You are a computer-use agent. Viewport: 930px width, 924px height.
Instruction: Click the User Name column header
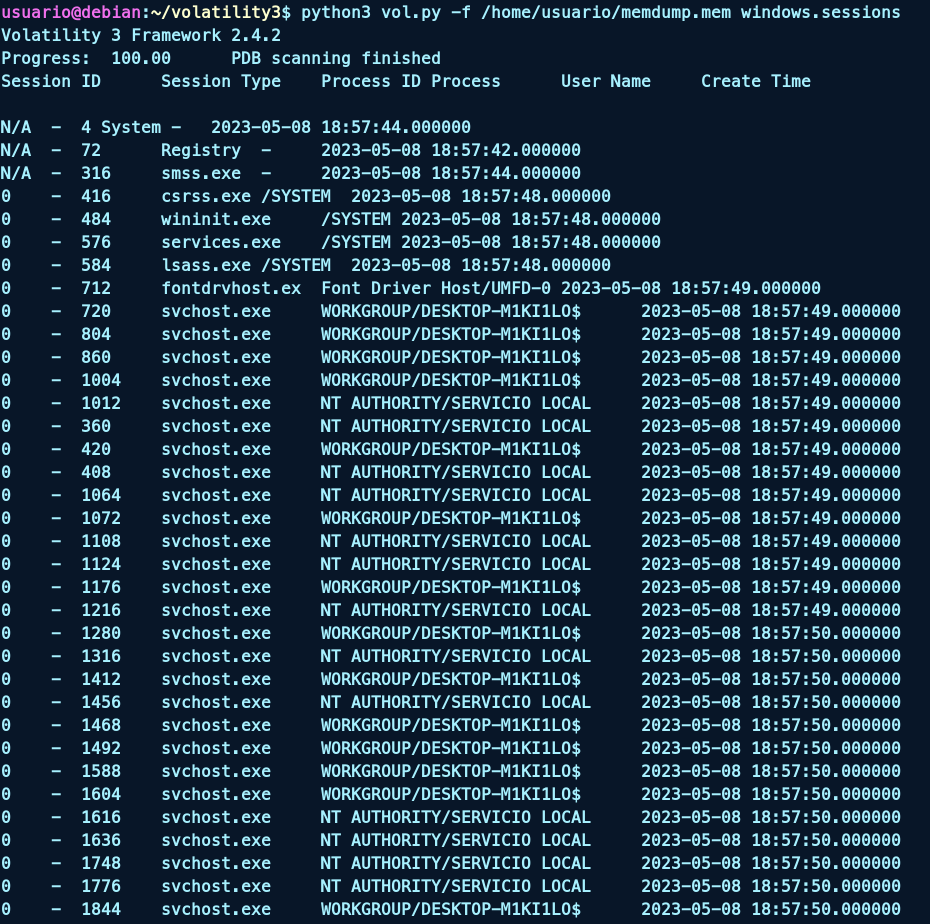click(605, 81)
